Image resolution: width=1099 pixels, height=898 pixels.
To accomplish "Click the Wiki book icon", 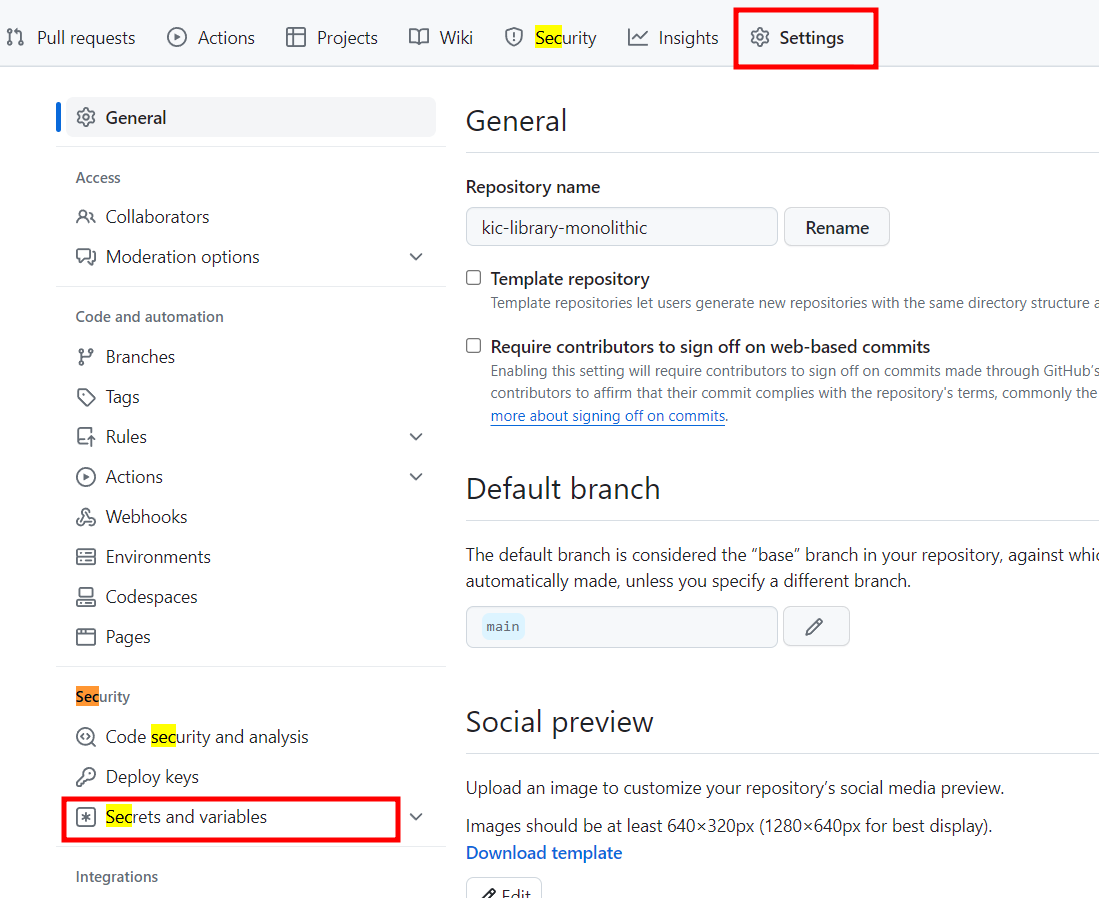I will coord(418,37).
